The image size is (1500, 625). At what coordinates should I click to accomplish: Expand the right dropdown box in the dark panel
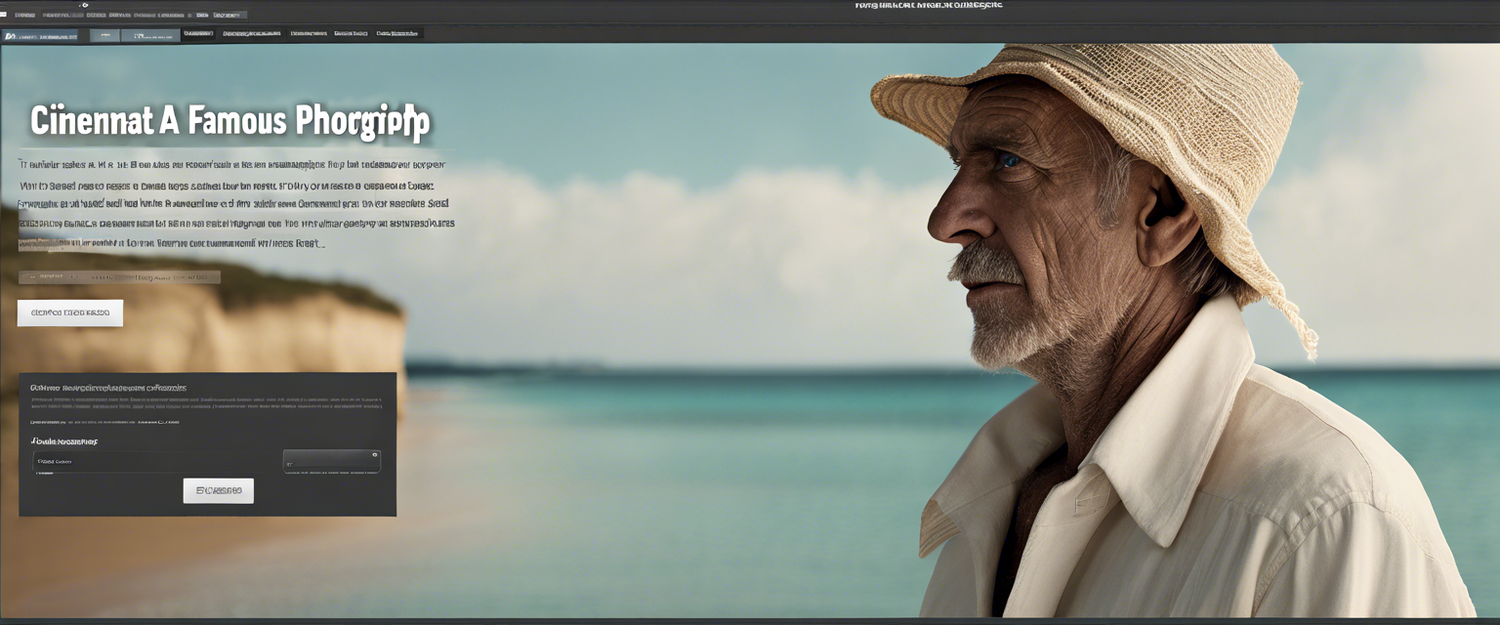coord(331,461)
